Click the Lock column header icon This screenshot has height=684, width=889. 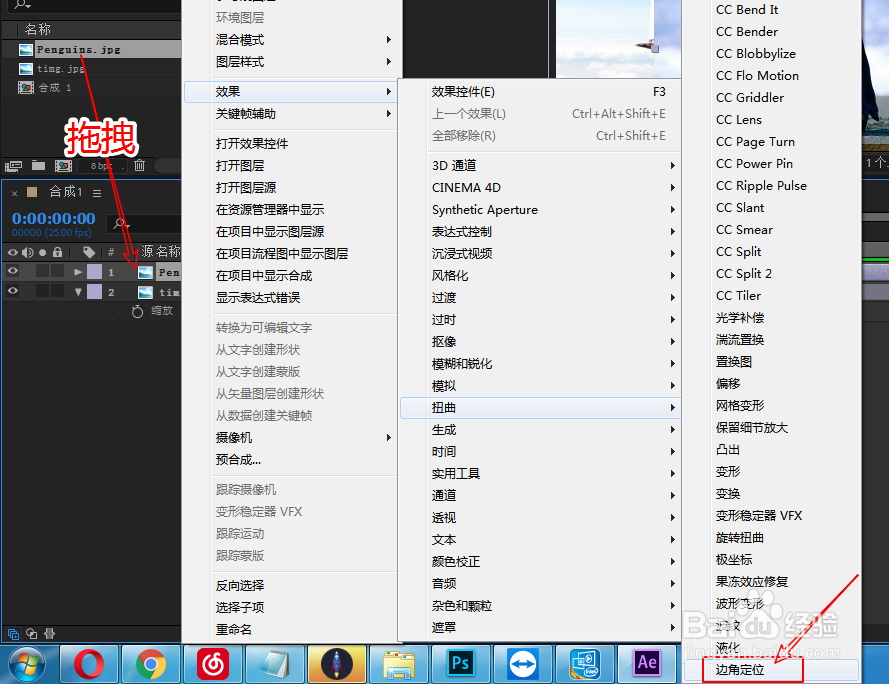(x=57, y=252)
